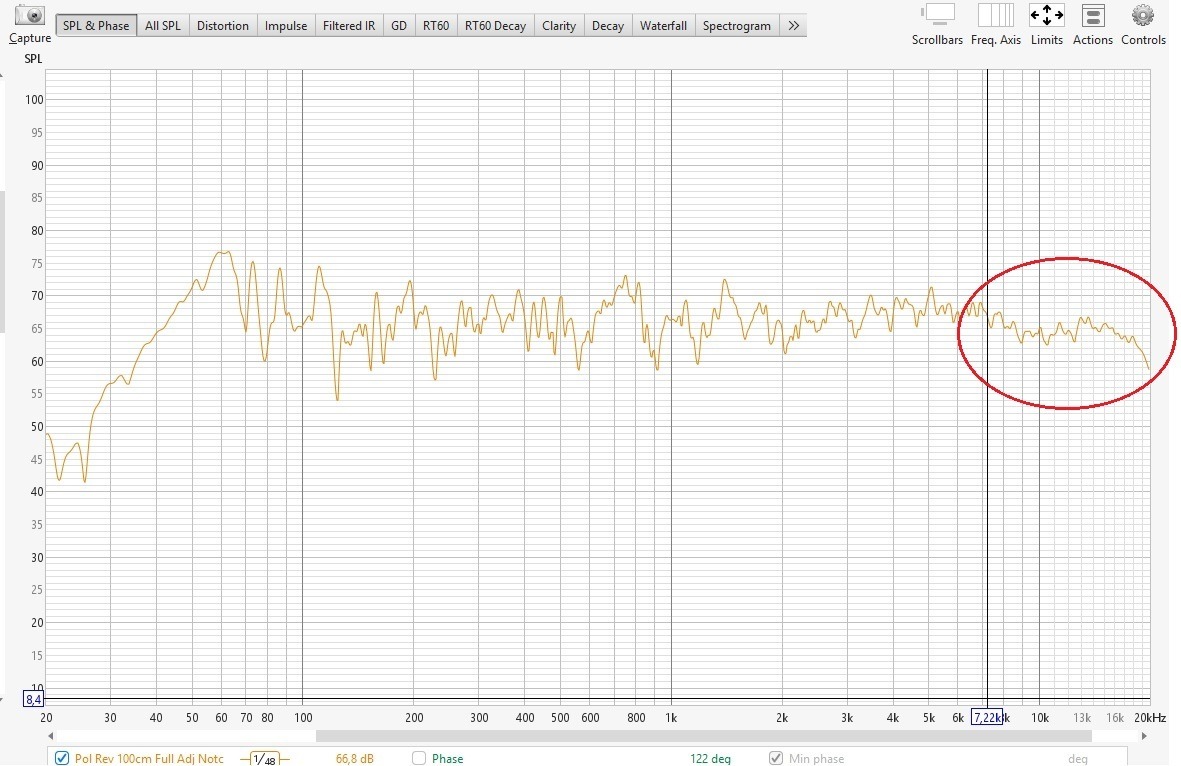Viewport: 1181px width, 766px height.
Task: Click the 100 frequency axis label
Action: (x=303, y=718)
